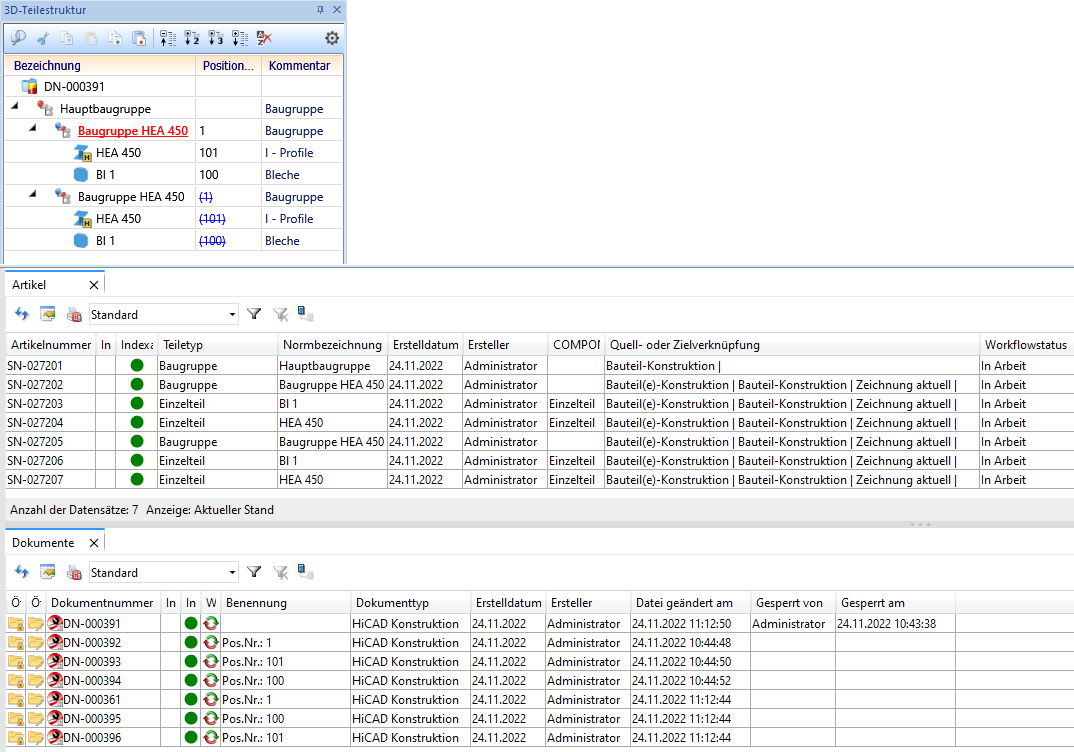1074x752 pixels.
Task: Select the Dokumente tab
Action: (x=42, y=543)
